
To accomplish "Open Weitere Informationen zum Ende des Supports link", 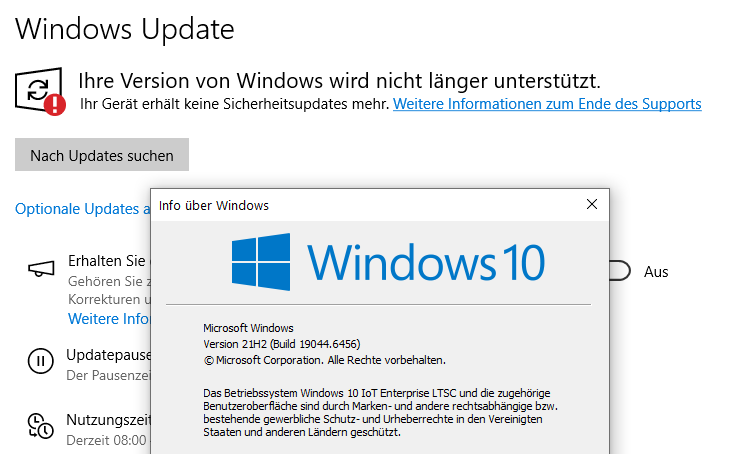I will pyautogui.click(x=547, y=104).
